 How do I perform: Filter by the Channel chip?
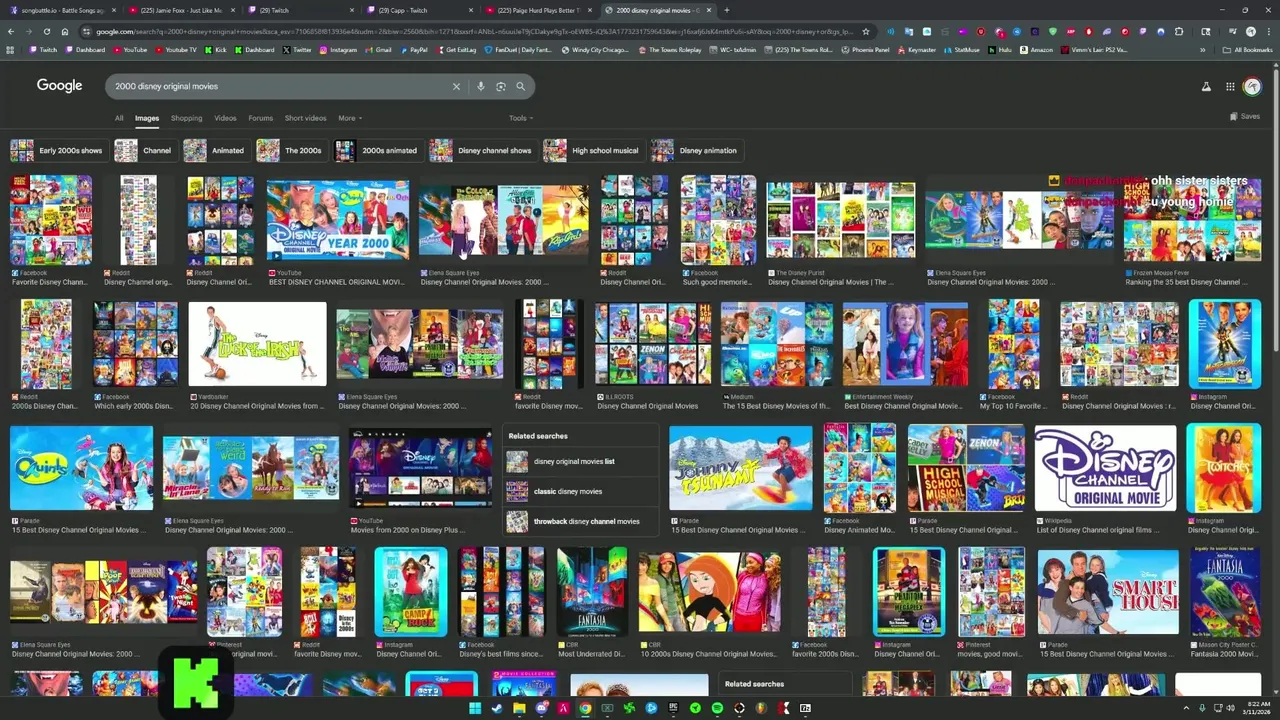(x=144, y=150)
